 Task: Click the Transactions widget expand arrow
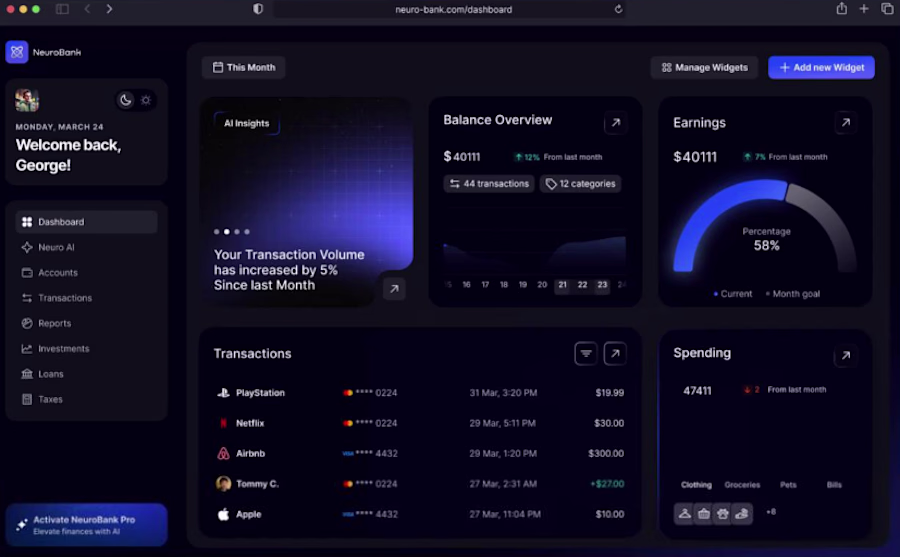tap(615, 354)
